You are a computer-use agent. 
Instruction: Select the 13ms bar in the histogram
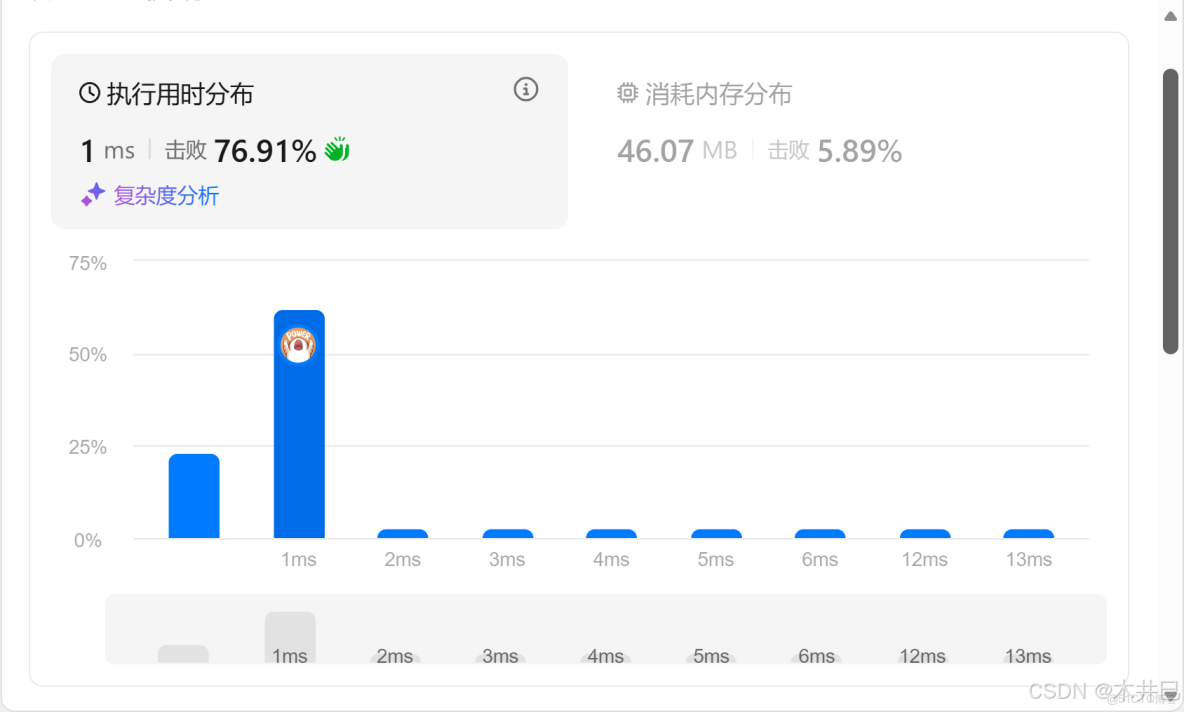click(x=1028, y=533)
